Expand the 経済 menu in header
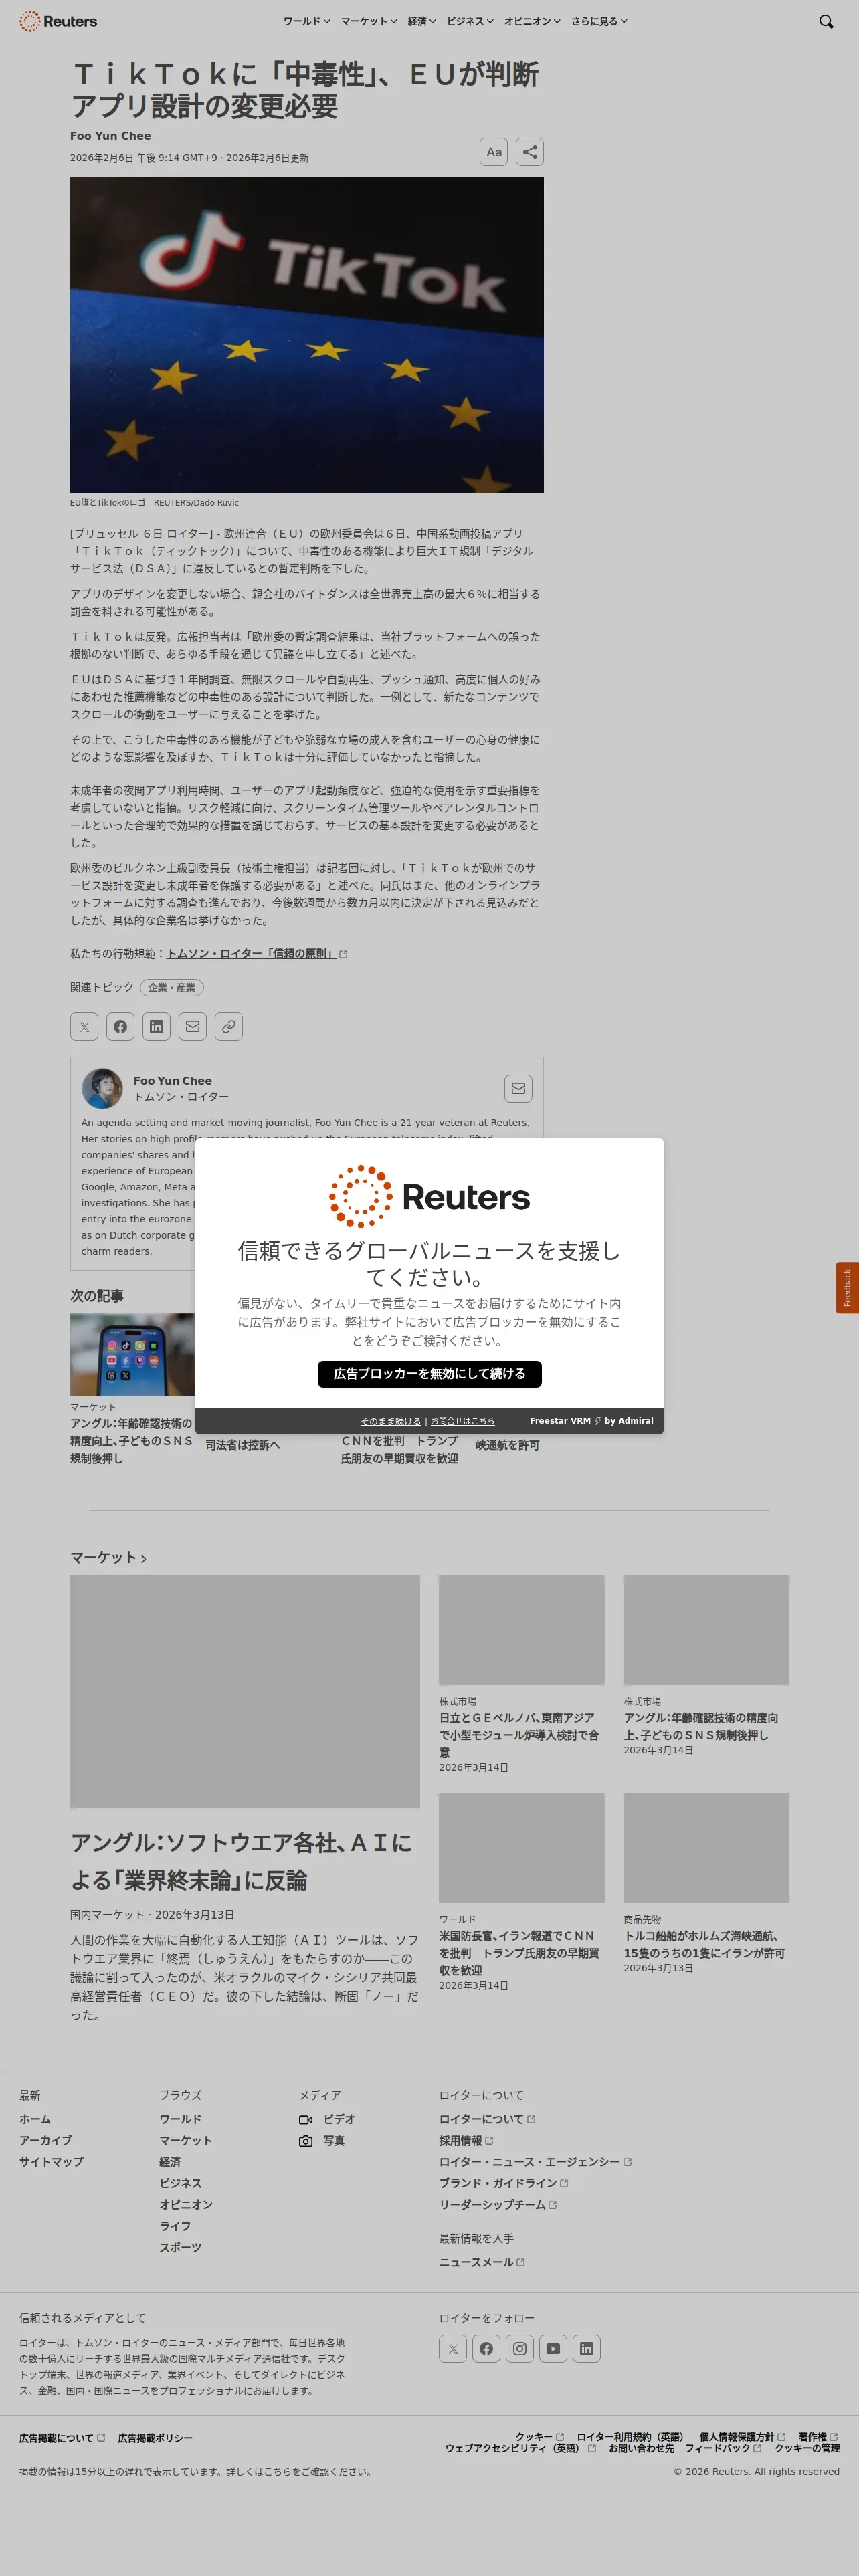The image size is (859, 2576). (x=422, y=21)
